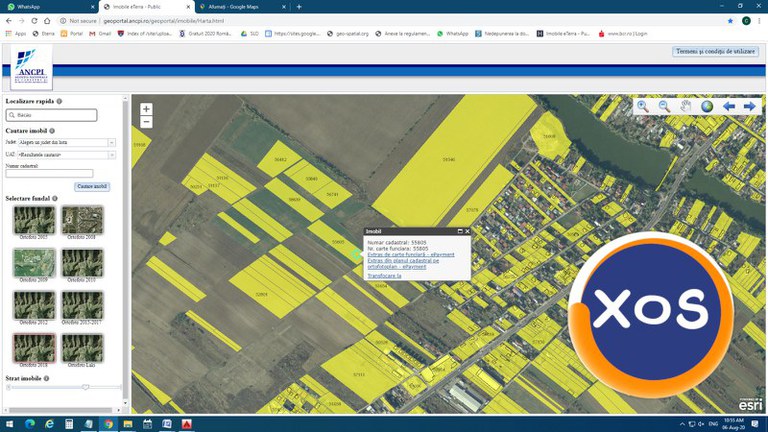Click the Cautare imobil button
768x432 pixels.
coord(92,187)
